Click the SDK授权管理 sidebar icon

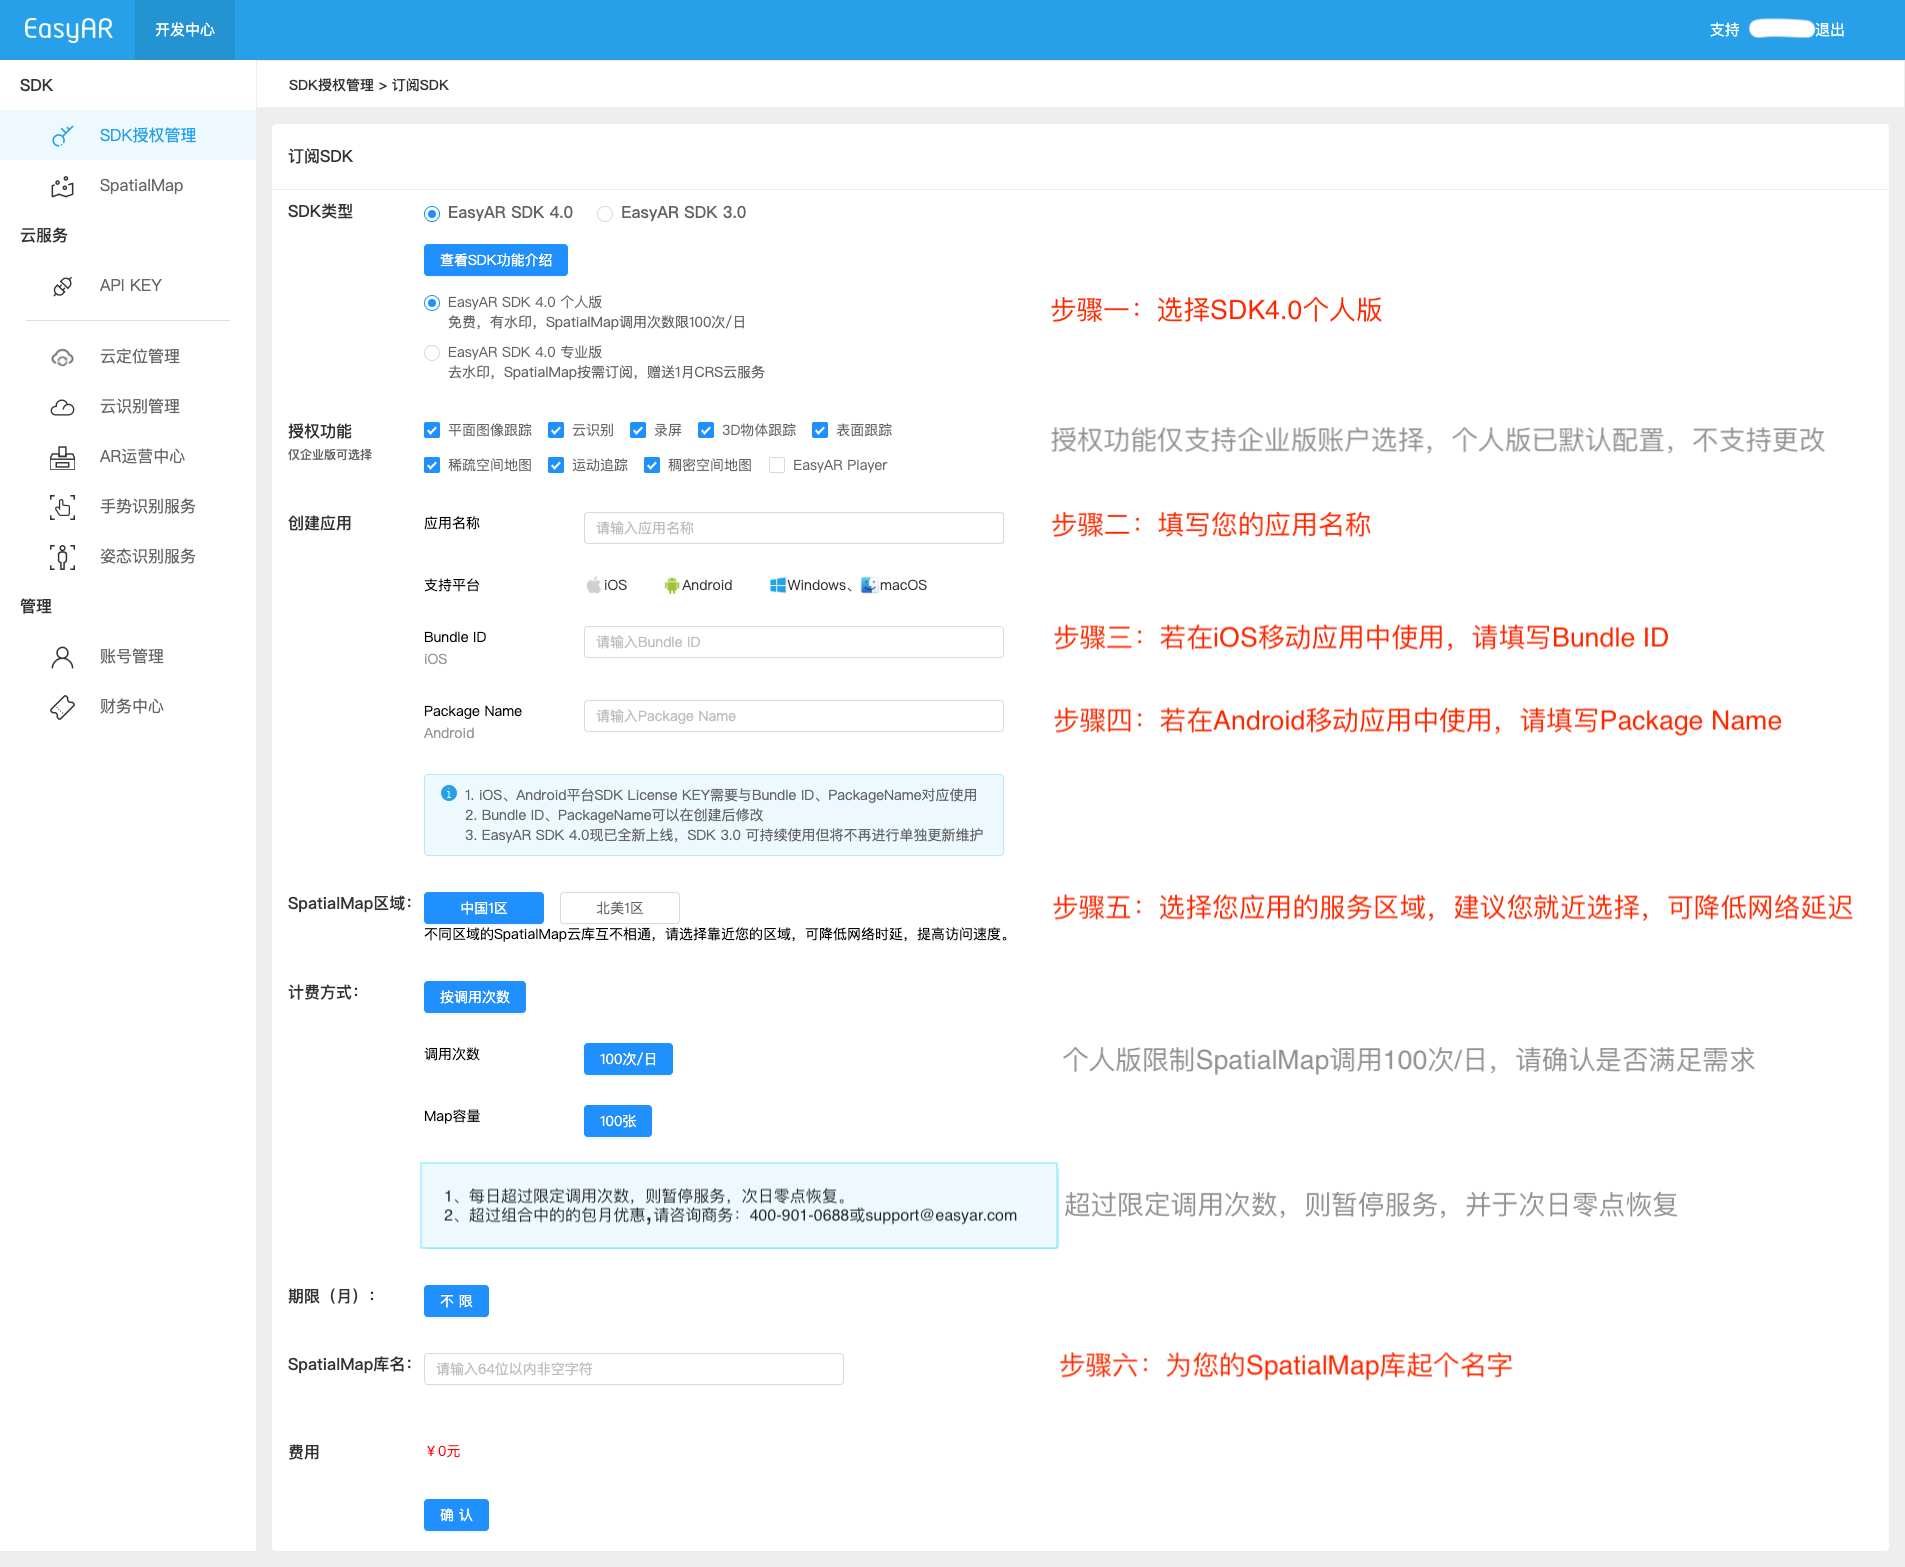pos(62,135)
